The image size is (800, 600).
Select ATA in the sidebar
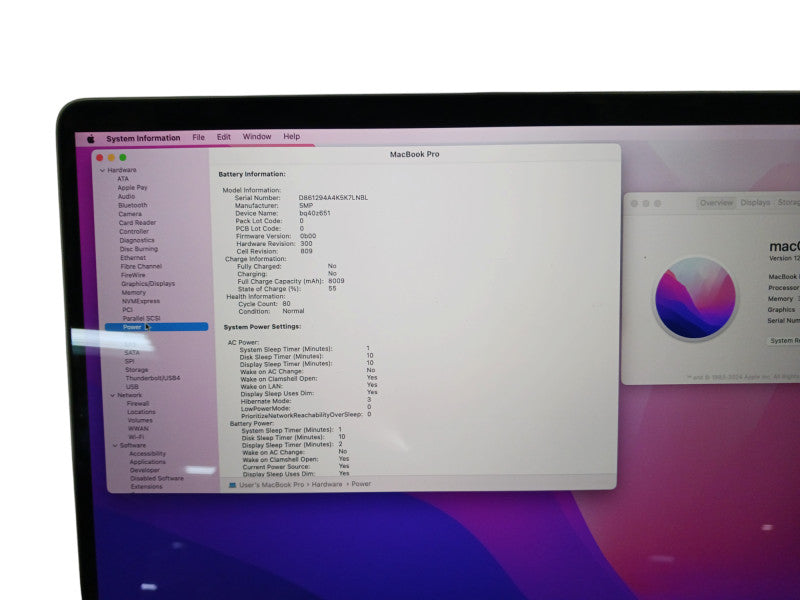click(x=123, y=179)
